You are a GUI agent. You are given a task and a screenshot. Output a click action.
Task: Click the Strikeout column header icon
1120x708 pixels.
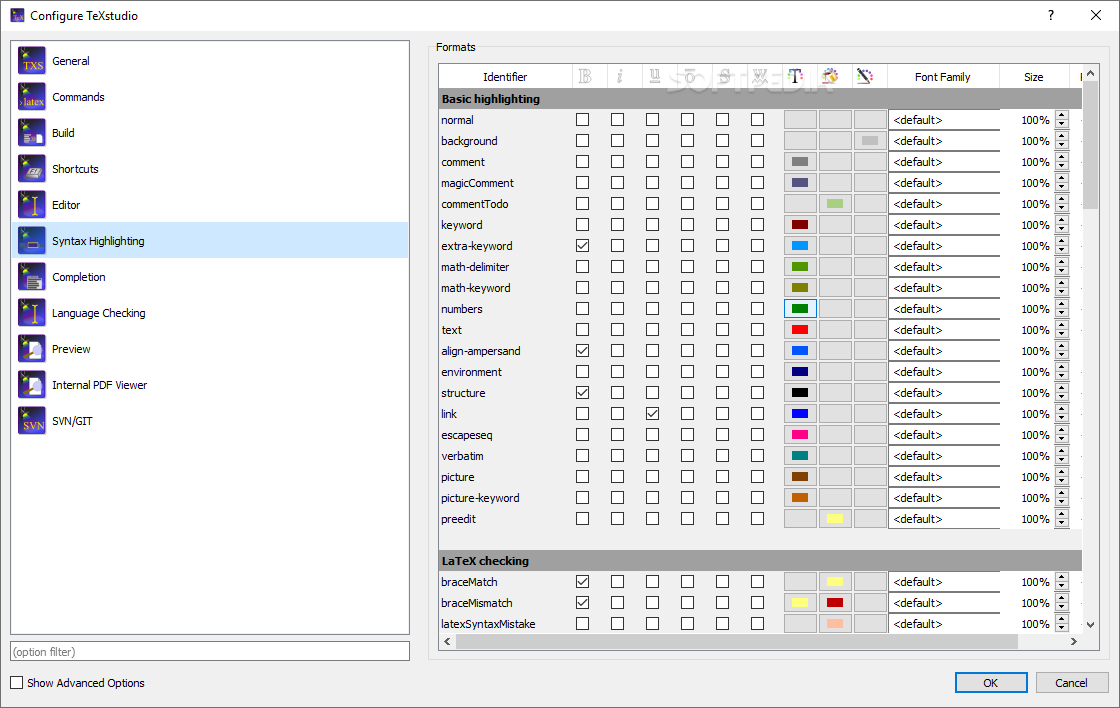[x=724, y=76]
